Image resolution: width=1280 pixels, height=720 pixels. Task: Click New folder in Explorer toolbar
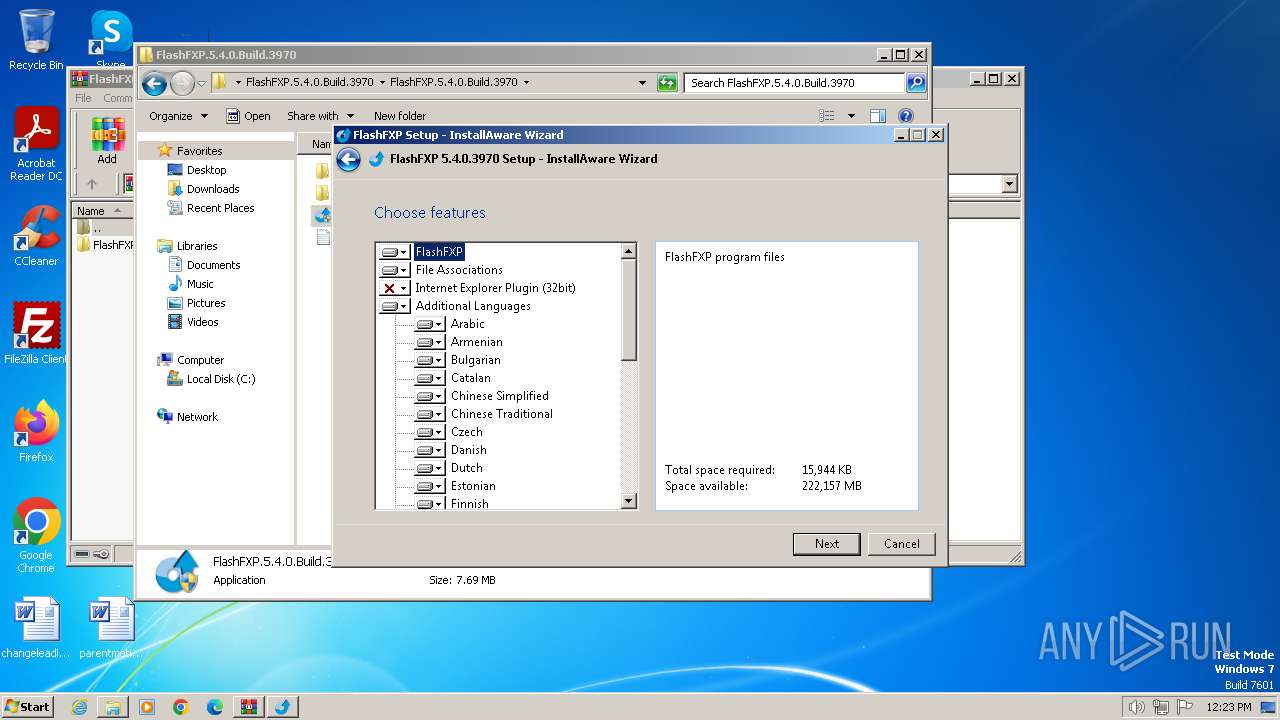(x=399, y=116)
